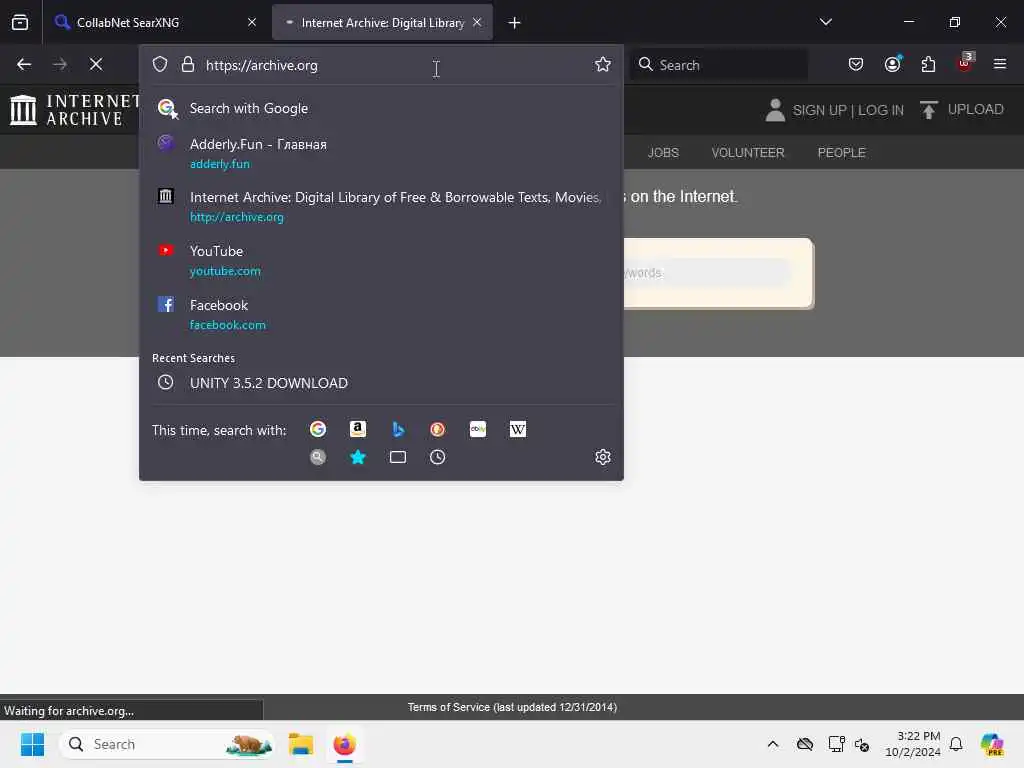The height and width of the screenshot is (768, 1024).
Task: Open search settings gear icon
Action: click(603, 457)
